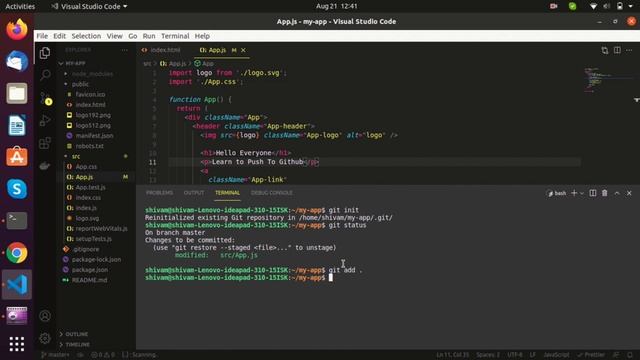Open logo.svg in the explorer
Image resolution: width=640 pixels, height=360 pixels.
point(87,218)
